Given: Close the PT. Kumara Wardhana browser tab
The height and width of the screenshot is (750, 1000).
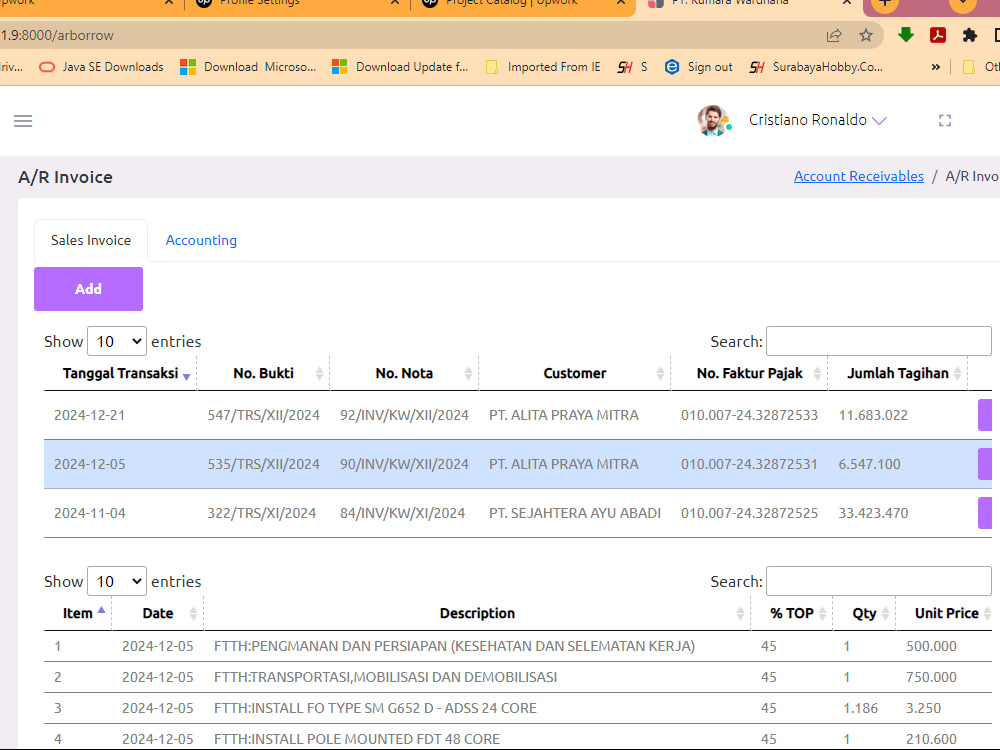Looking at the screenshot, I should pos(846,3).
